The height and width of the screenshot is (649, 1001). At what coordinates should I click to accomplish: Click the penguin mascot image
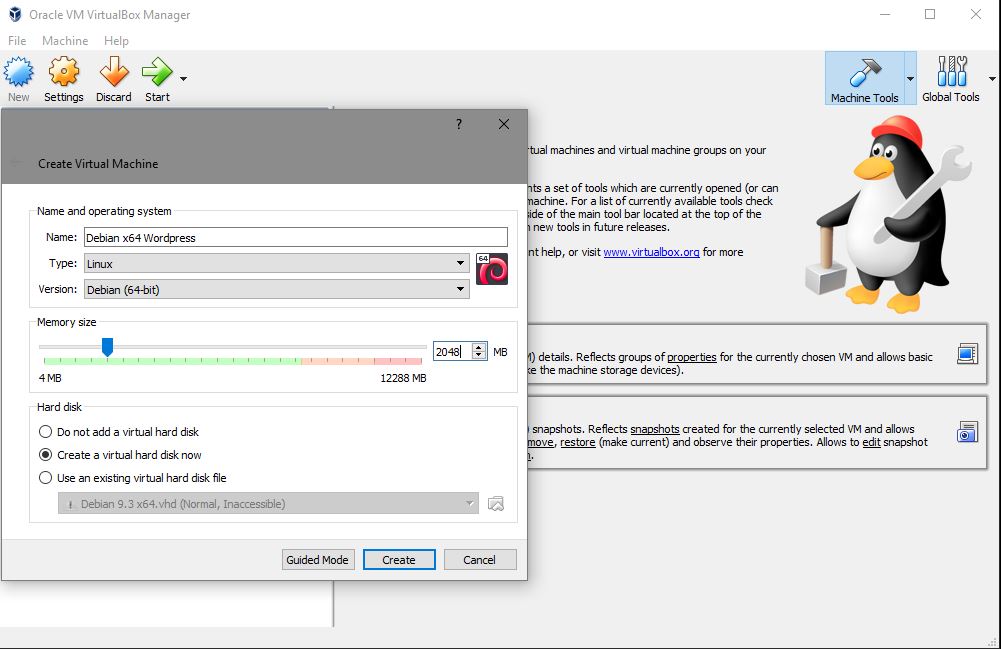(x=887, y=214)
